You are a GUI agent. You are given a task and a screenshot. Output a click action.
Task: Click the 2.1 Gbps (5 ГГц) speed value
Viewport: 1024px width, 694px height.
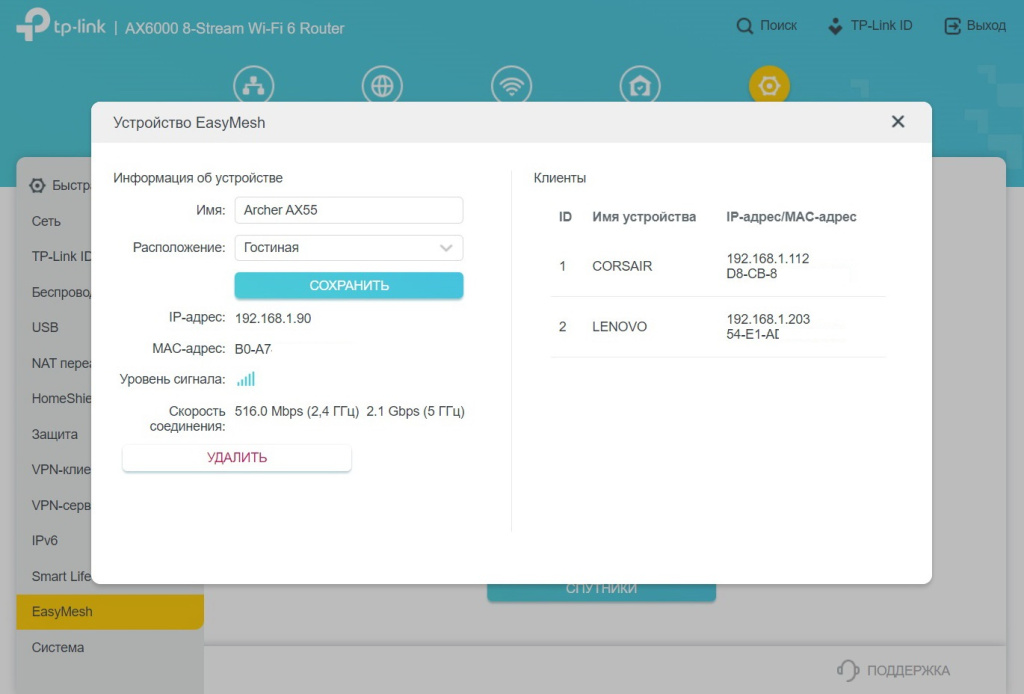[415, 411]
